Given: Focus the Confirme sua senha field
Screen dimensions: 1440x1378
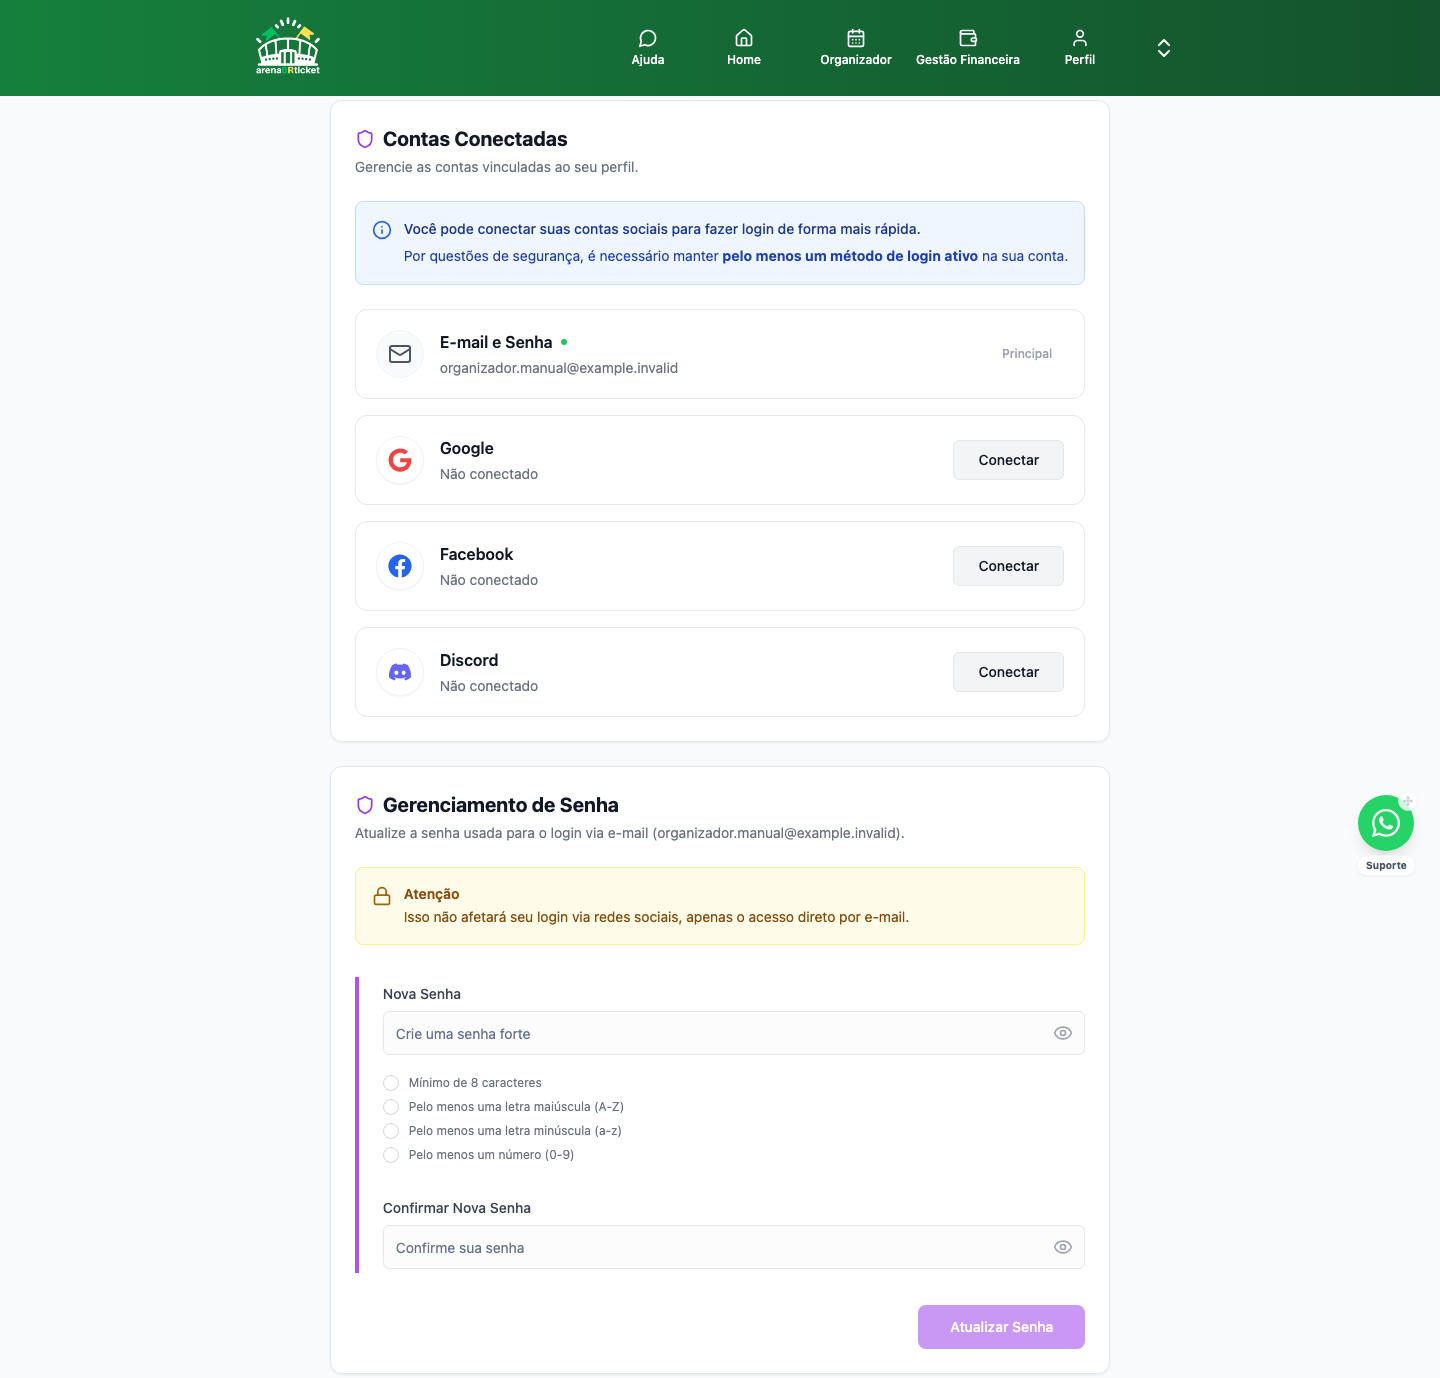Looking at the screenshot, I should [734, 1247].
